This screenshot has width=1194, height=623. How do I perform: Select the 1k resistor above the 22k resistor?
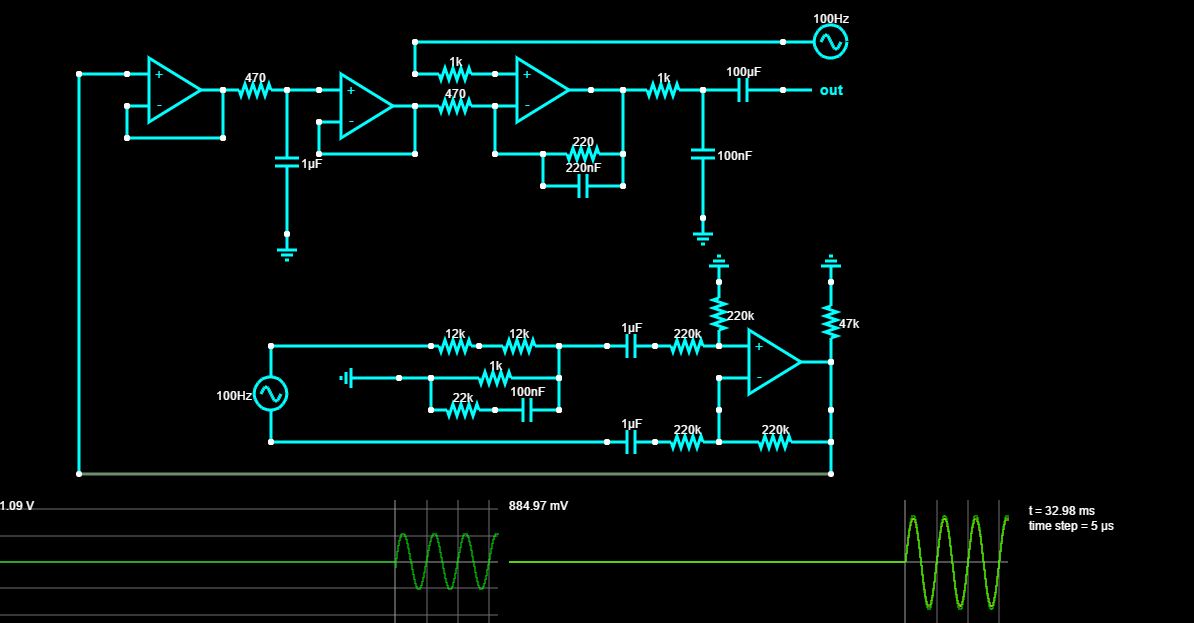click(495, 378)
